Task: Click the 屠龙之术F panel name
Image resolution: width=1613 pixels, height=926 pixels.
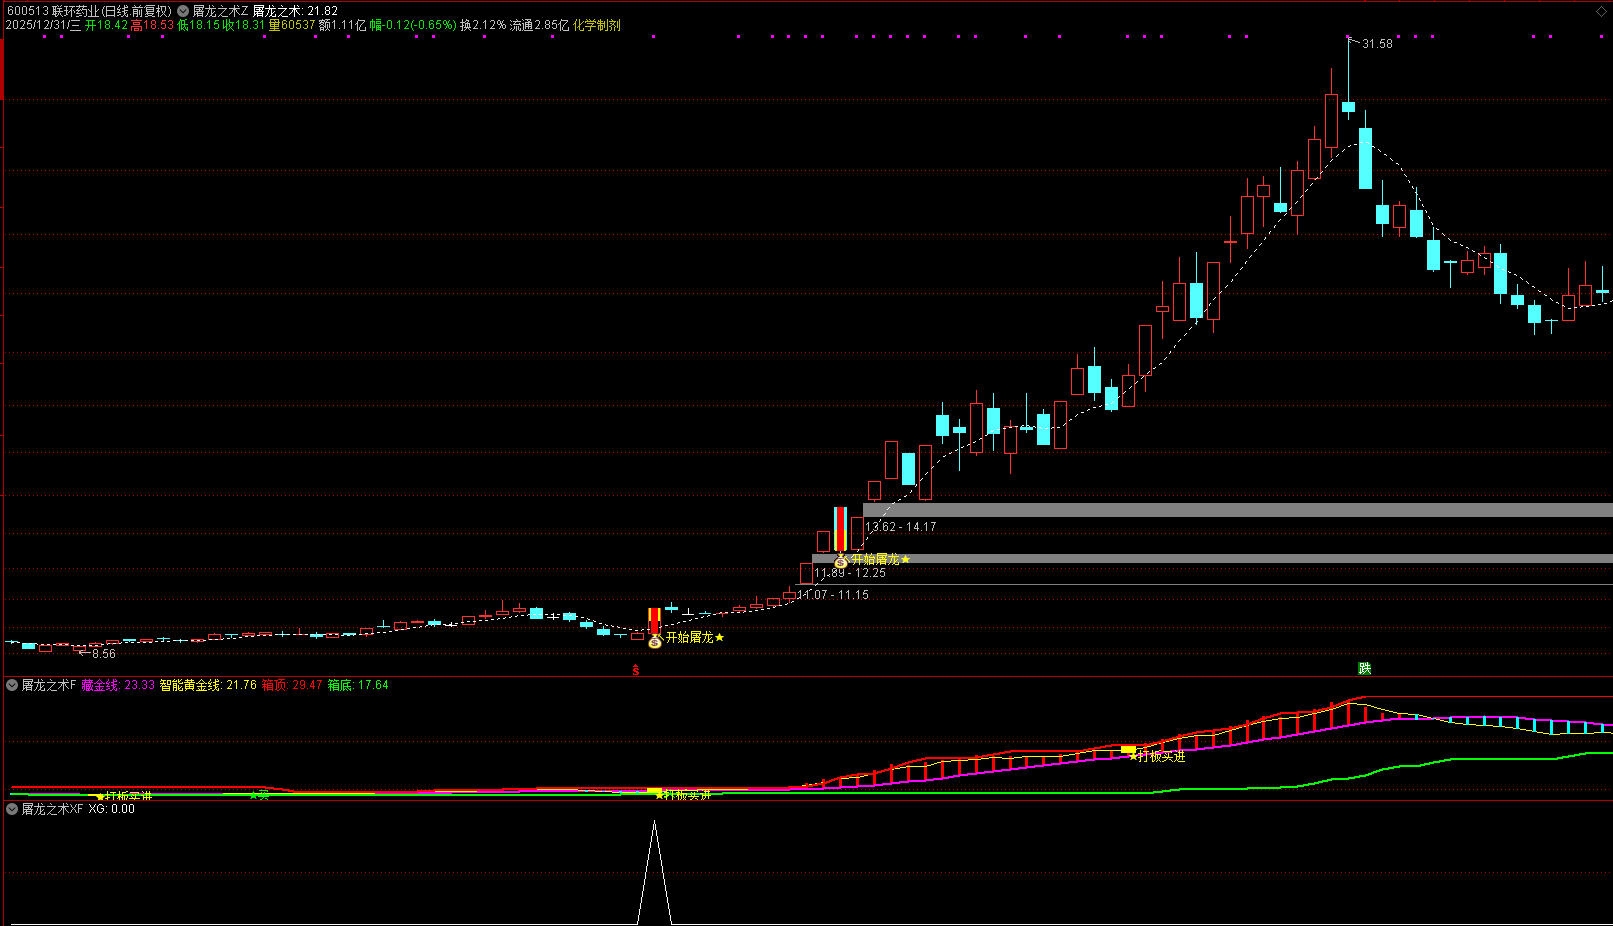Action: coord(49,685)
